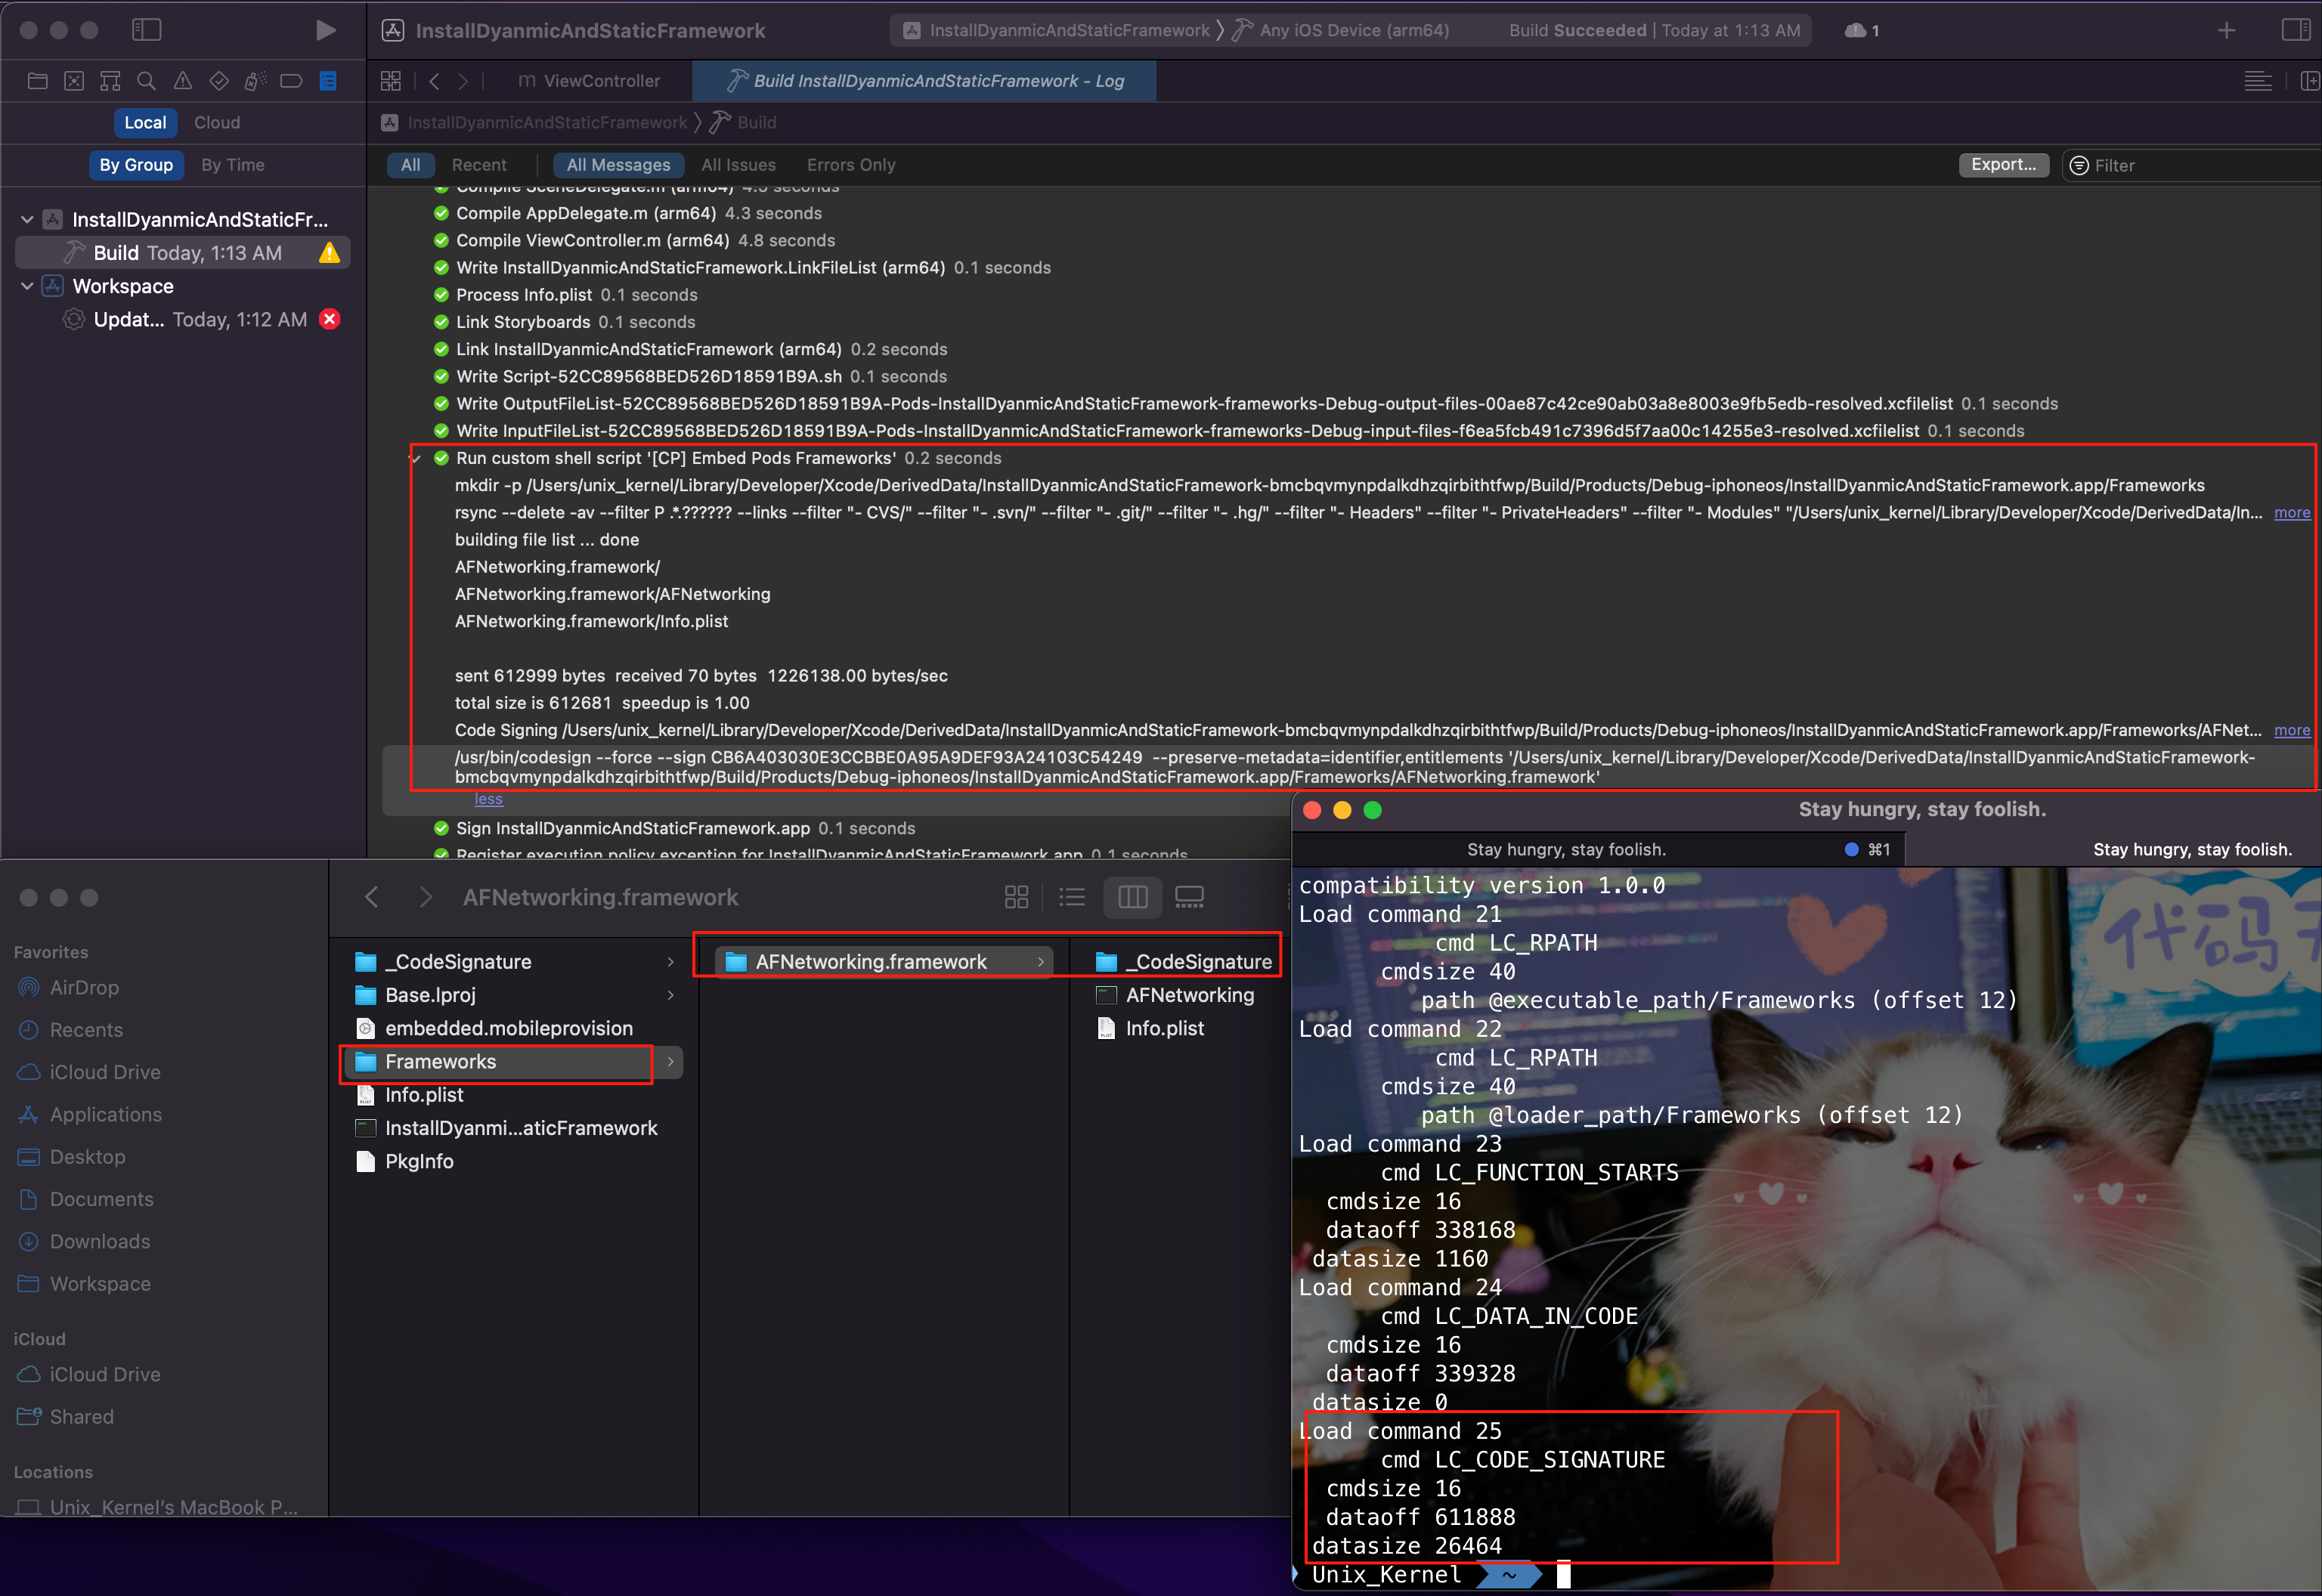The image size is (2322, 1596).
Task: Collapse the InstallDyanmicAndStaticFr... project group
Action: click(27, 219)
